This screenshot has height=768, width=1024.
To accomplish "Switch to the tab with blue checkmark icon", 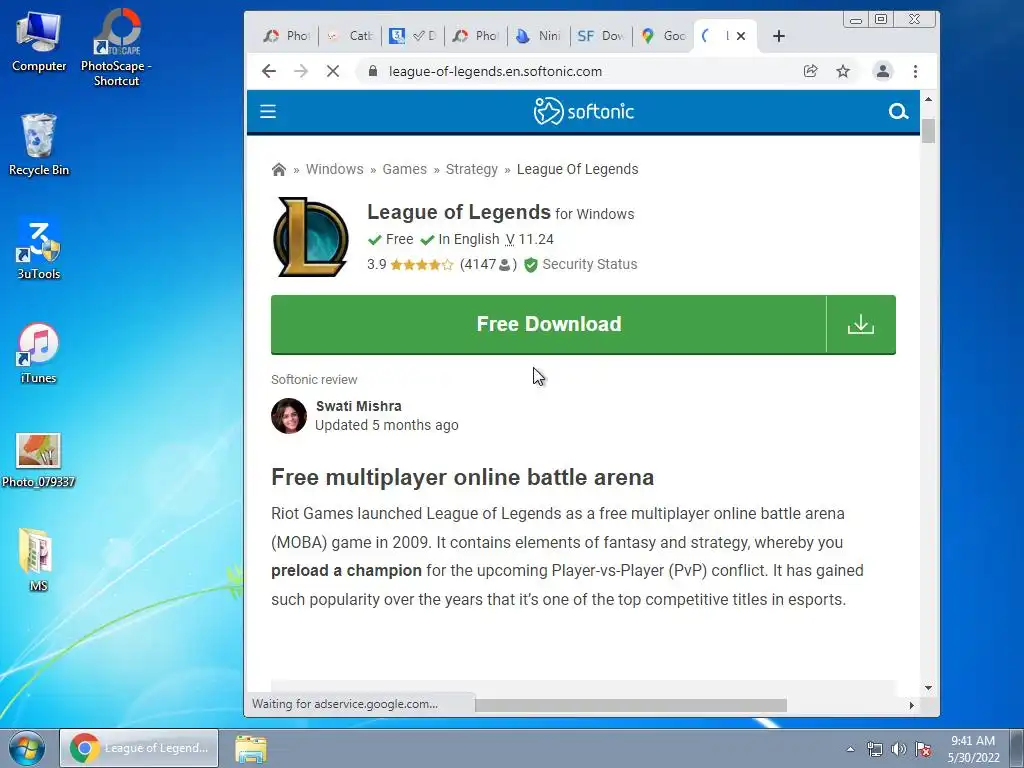I will click(413, 36).
